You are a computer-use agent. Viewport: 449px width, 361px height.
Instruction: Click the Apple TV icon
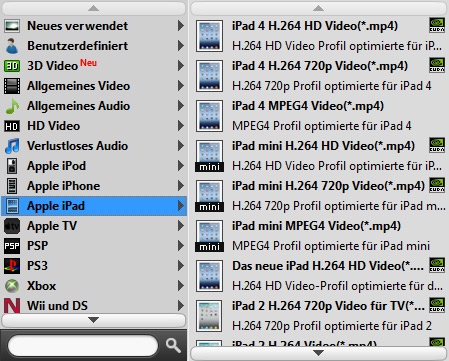(x=12, y=226)
